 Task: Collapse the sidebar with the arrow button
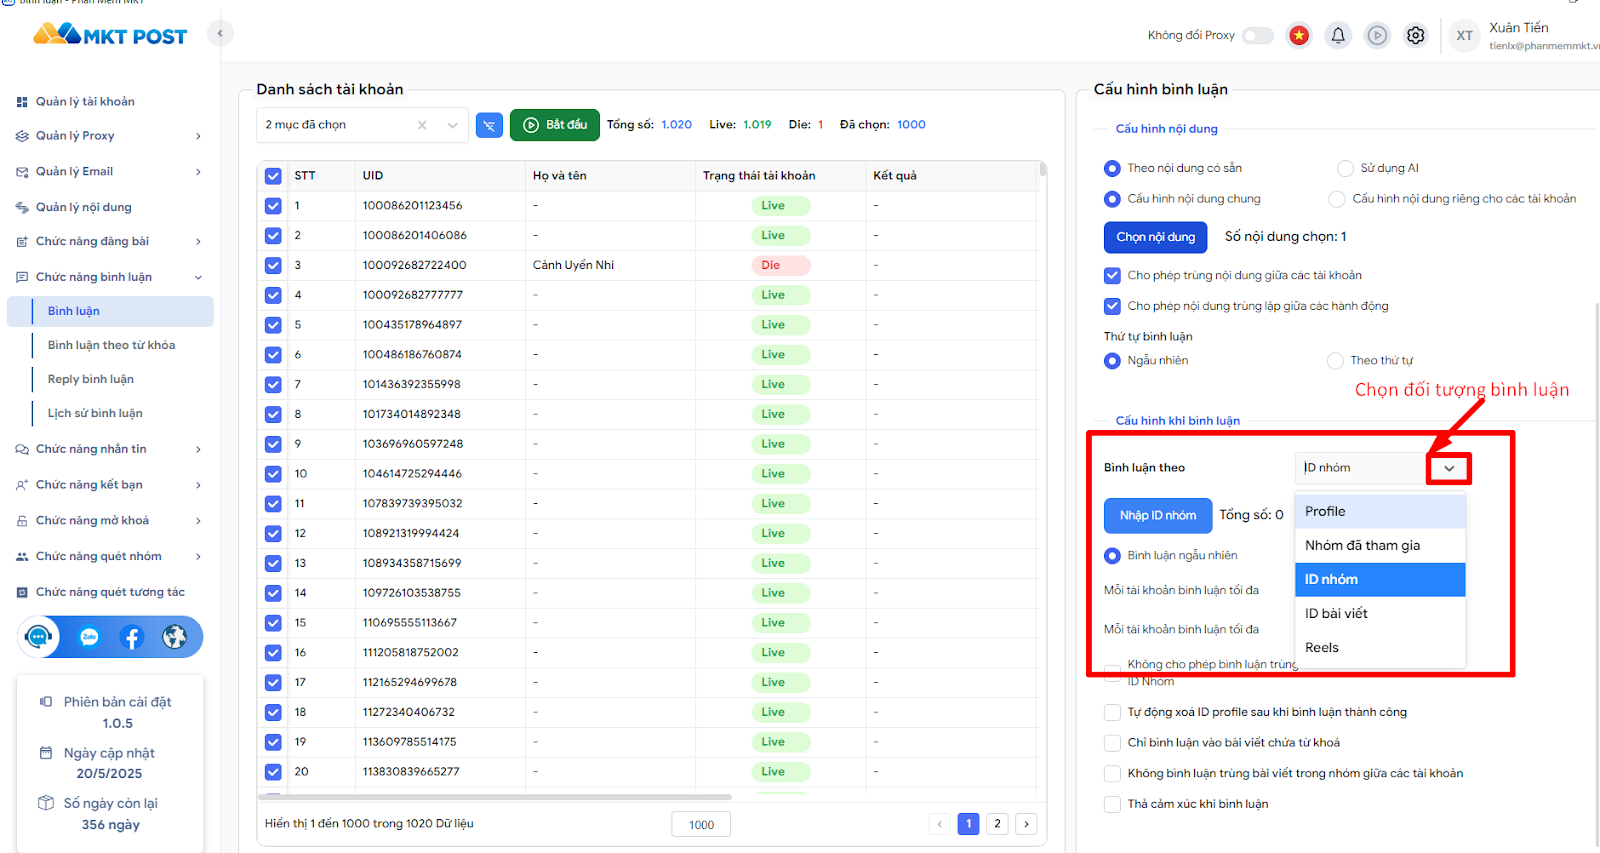tap(220, 33)
